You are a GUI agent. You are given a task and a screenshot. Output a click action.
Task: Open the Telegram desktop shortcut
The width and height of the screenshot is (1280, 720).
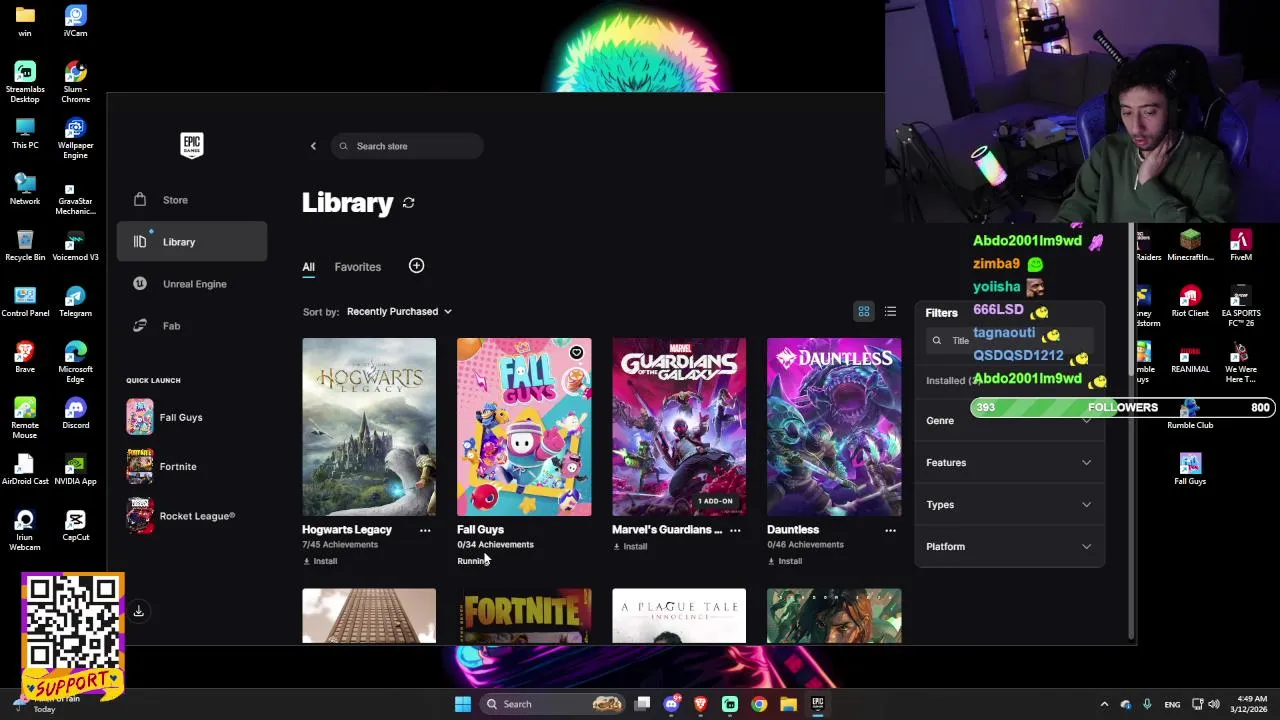click(75, 301)
